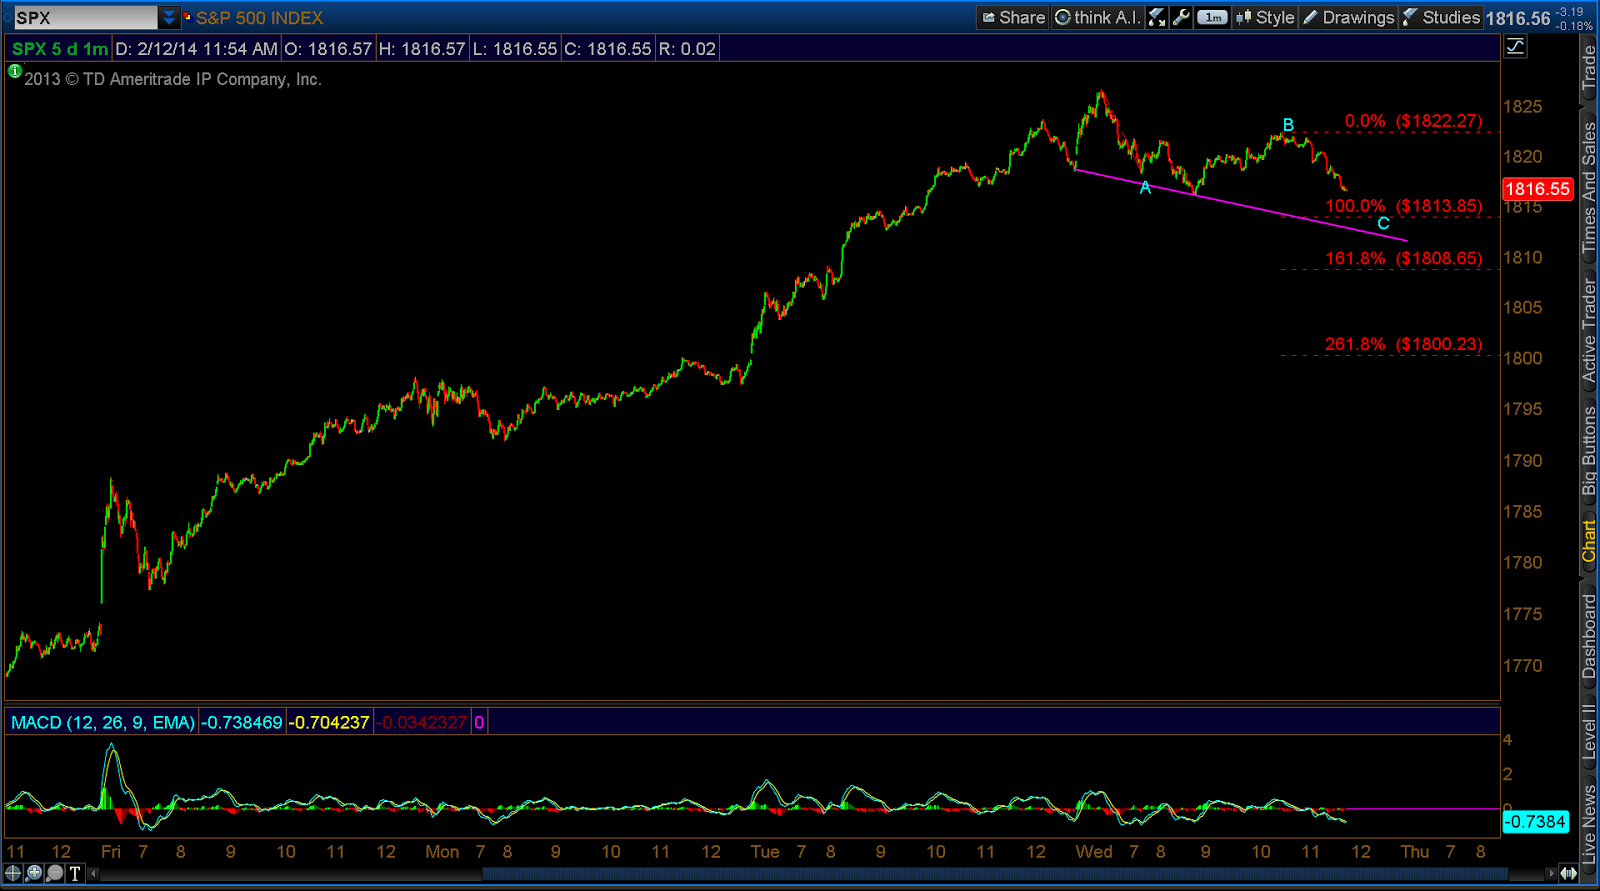Open the Level II side tab
Screen dimensions: 1600x891
click(1589, 732)
